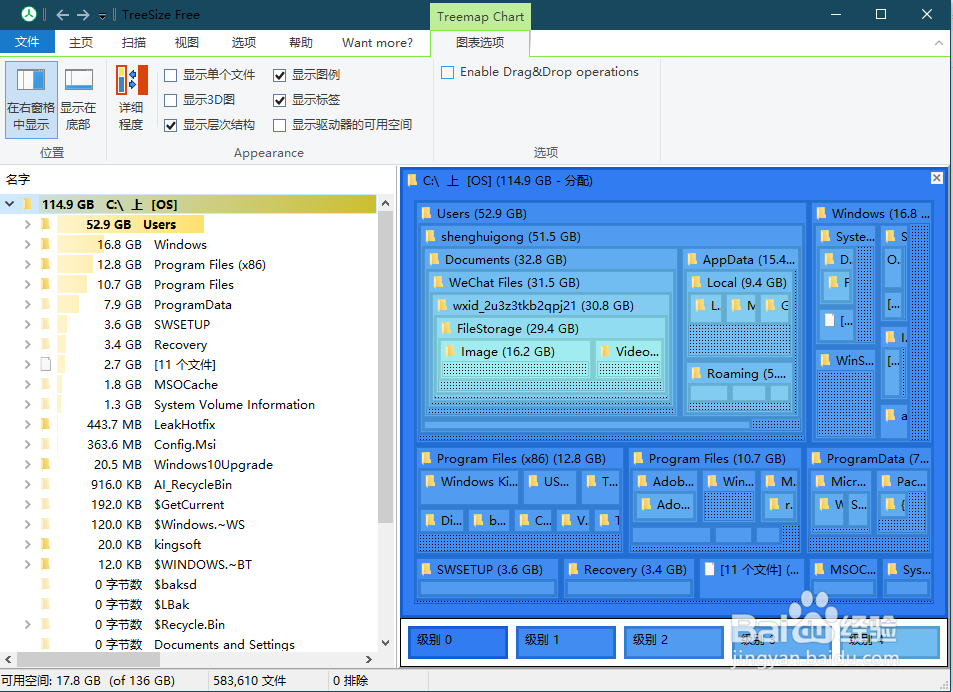Viewport: 953px width, 692px height.
Task: Open the 详细程度 detail level option
Action: click(131, 98)
